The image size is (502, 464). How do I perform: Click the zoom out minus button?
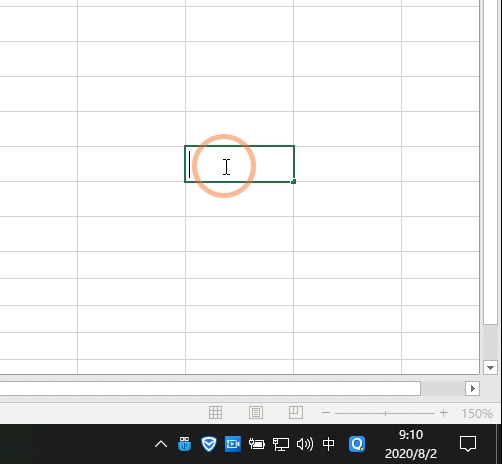[326, 413]
